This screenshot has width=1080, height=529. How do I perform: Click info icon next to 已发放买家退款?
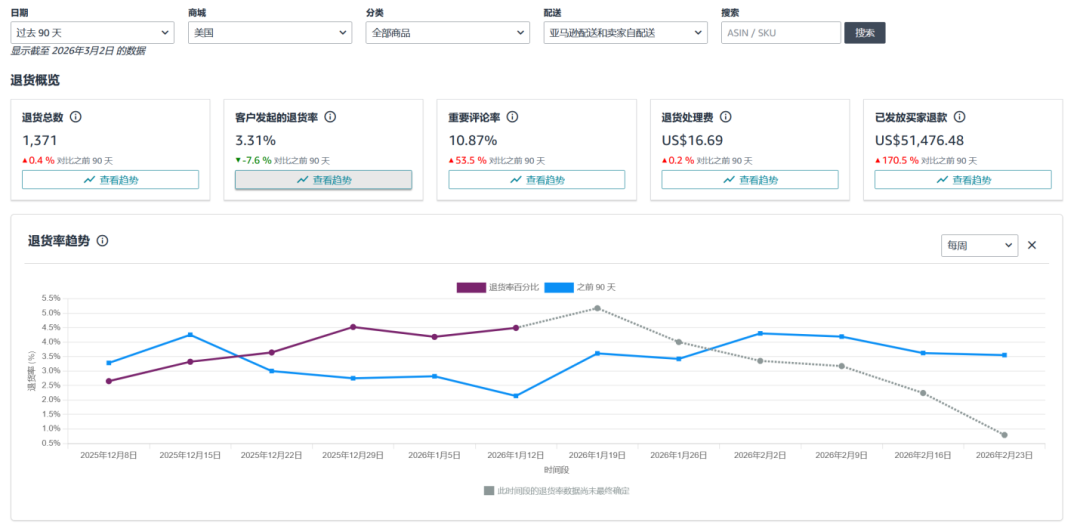tap(959, 117)
